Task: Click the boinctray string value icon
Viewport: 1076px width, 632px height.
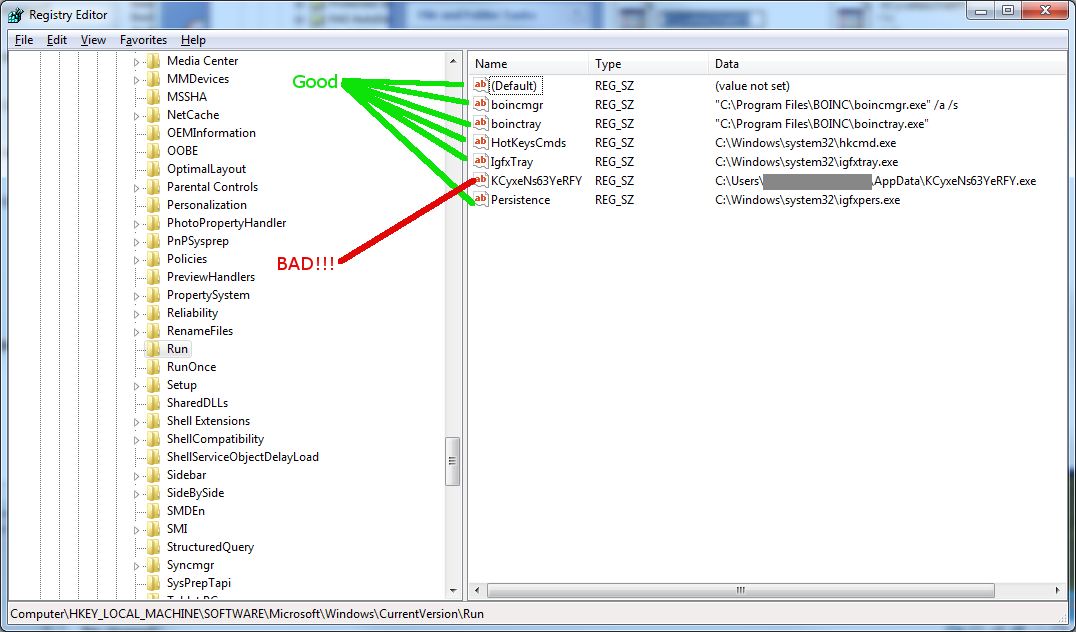Action: (x=481, y=124)
